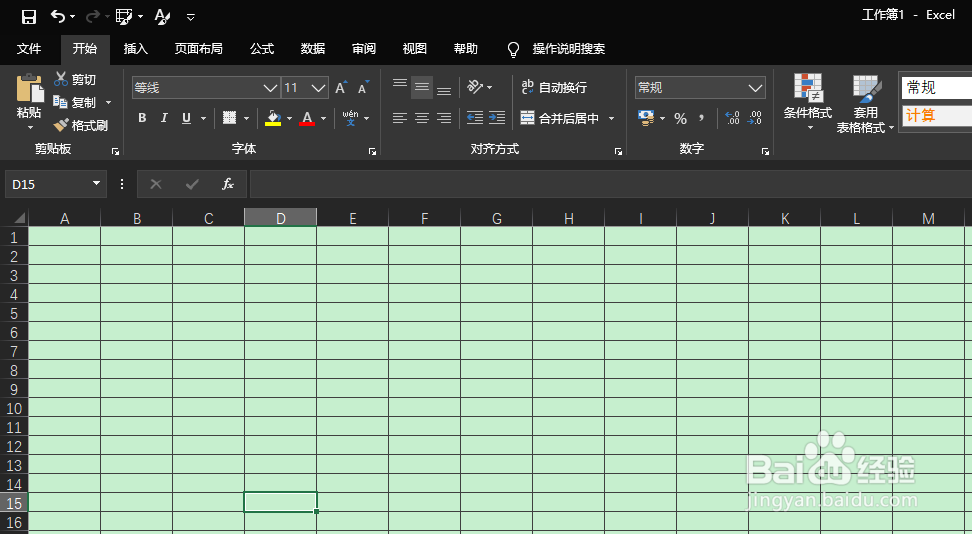Switch to the 视图 tab
972x534 pixels.
point(415,49)
